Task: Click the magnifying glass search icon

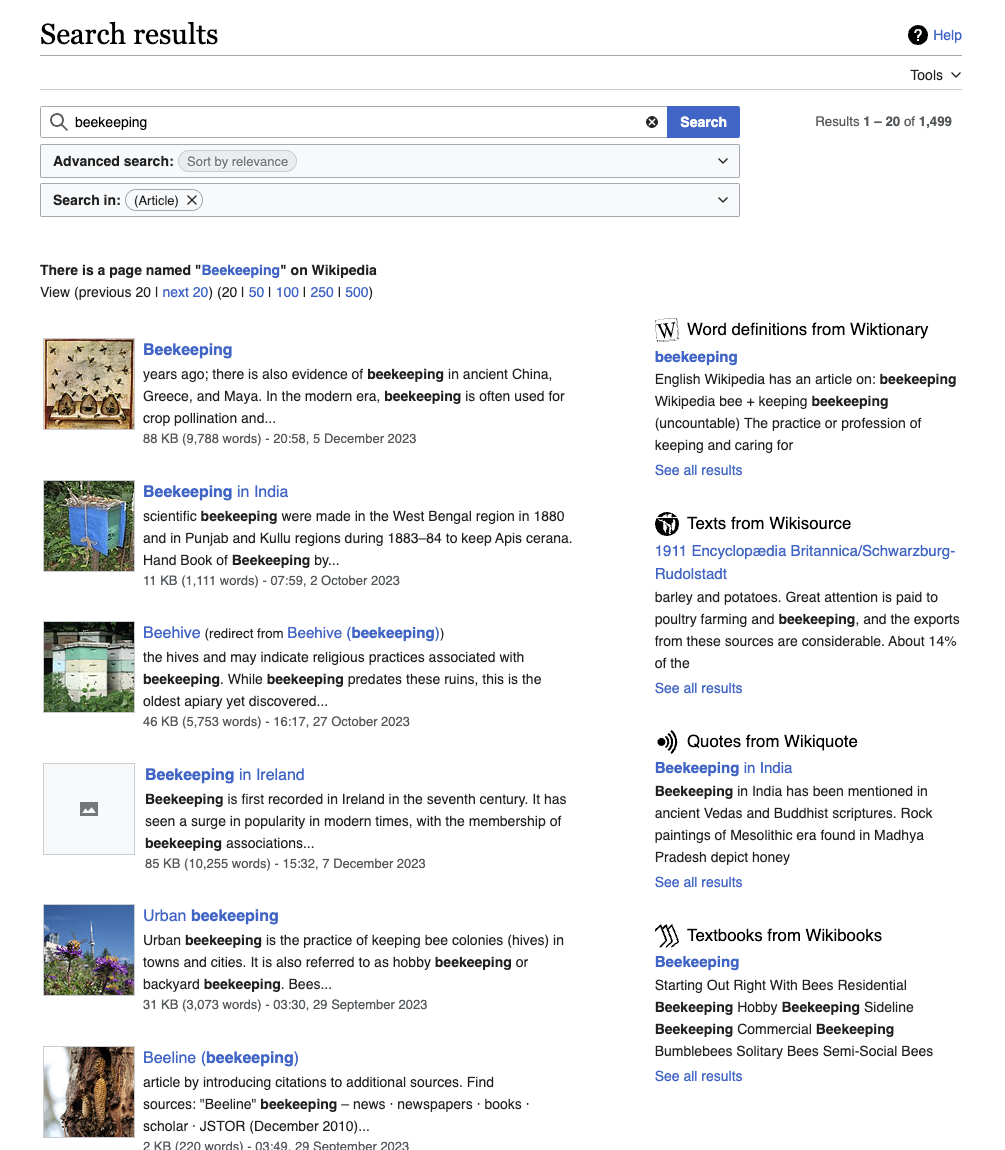Action: point(59,122)
